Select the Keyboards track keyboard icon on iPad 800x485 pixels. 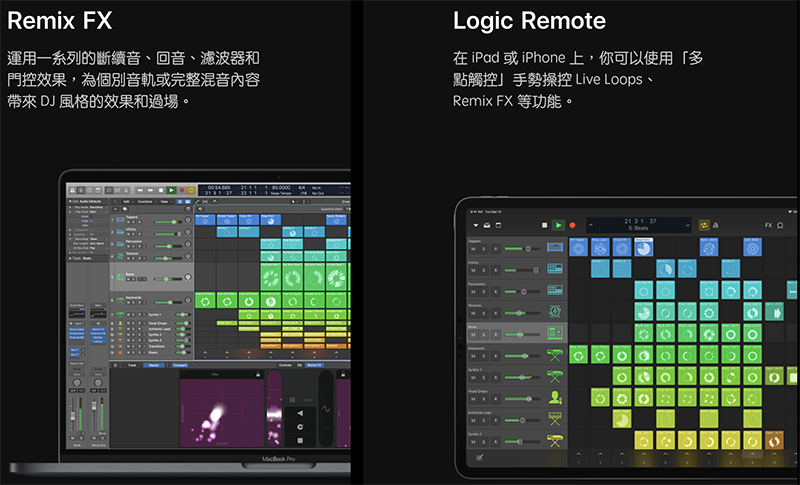point(555,354)
